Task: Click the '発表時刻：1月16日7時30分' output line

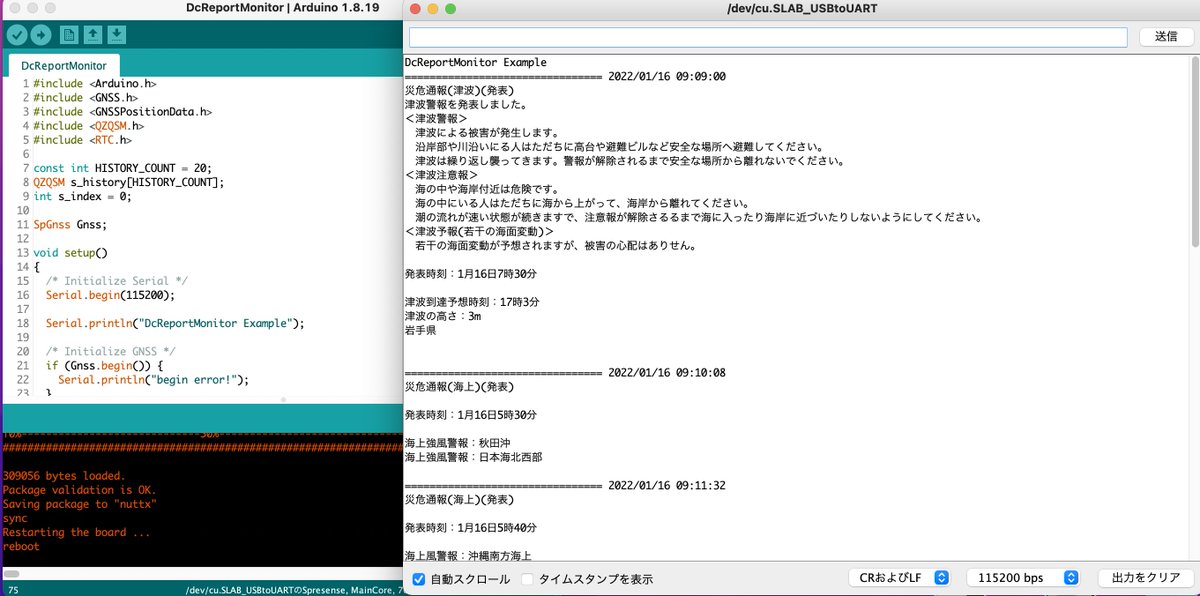Action: click(x=470, y=273)
